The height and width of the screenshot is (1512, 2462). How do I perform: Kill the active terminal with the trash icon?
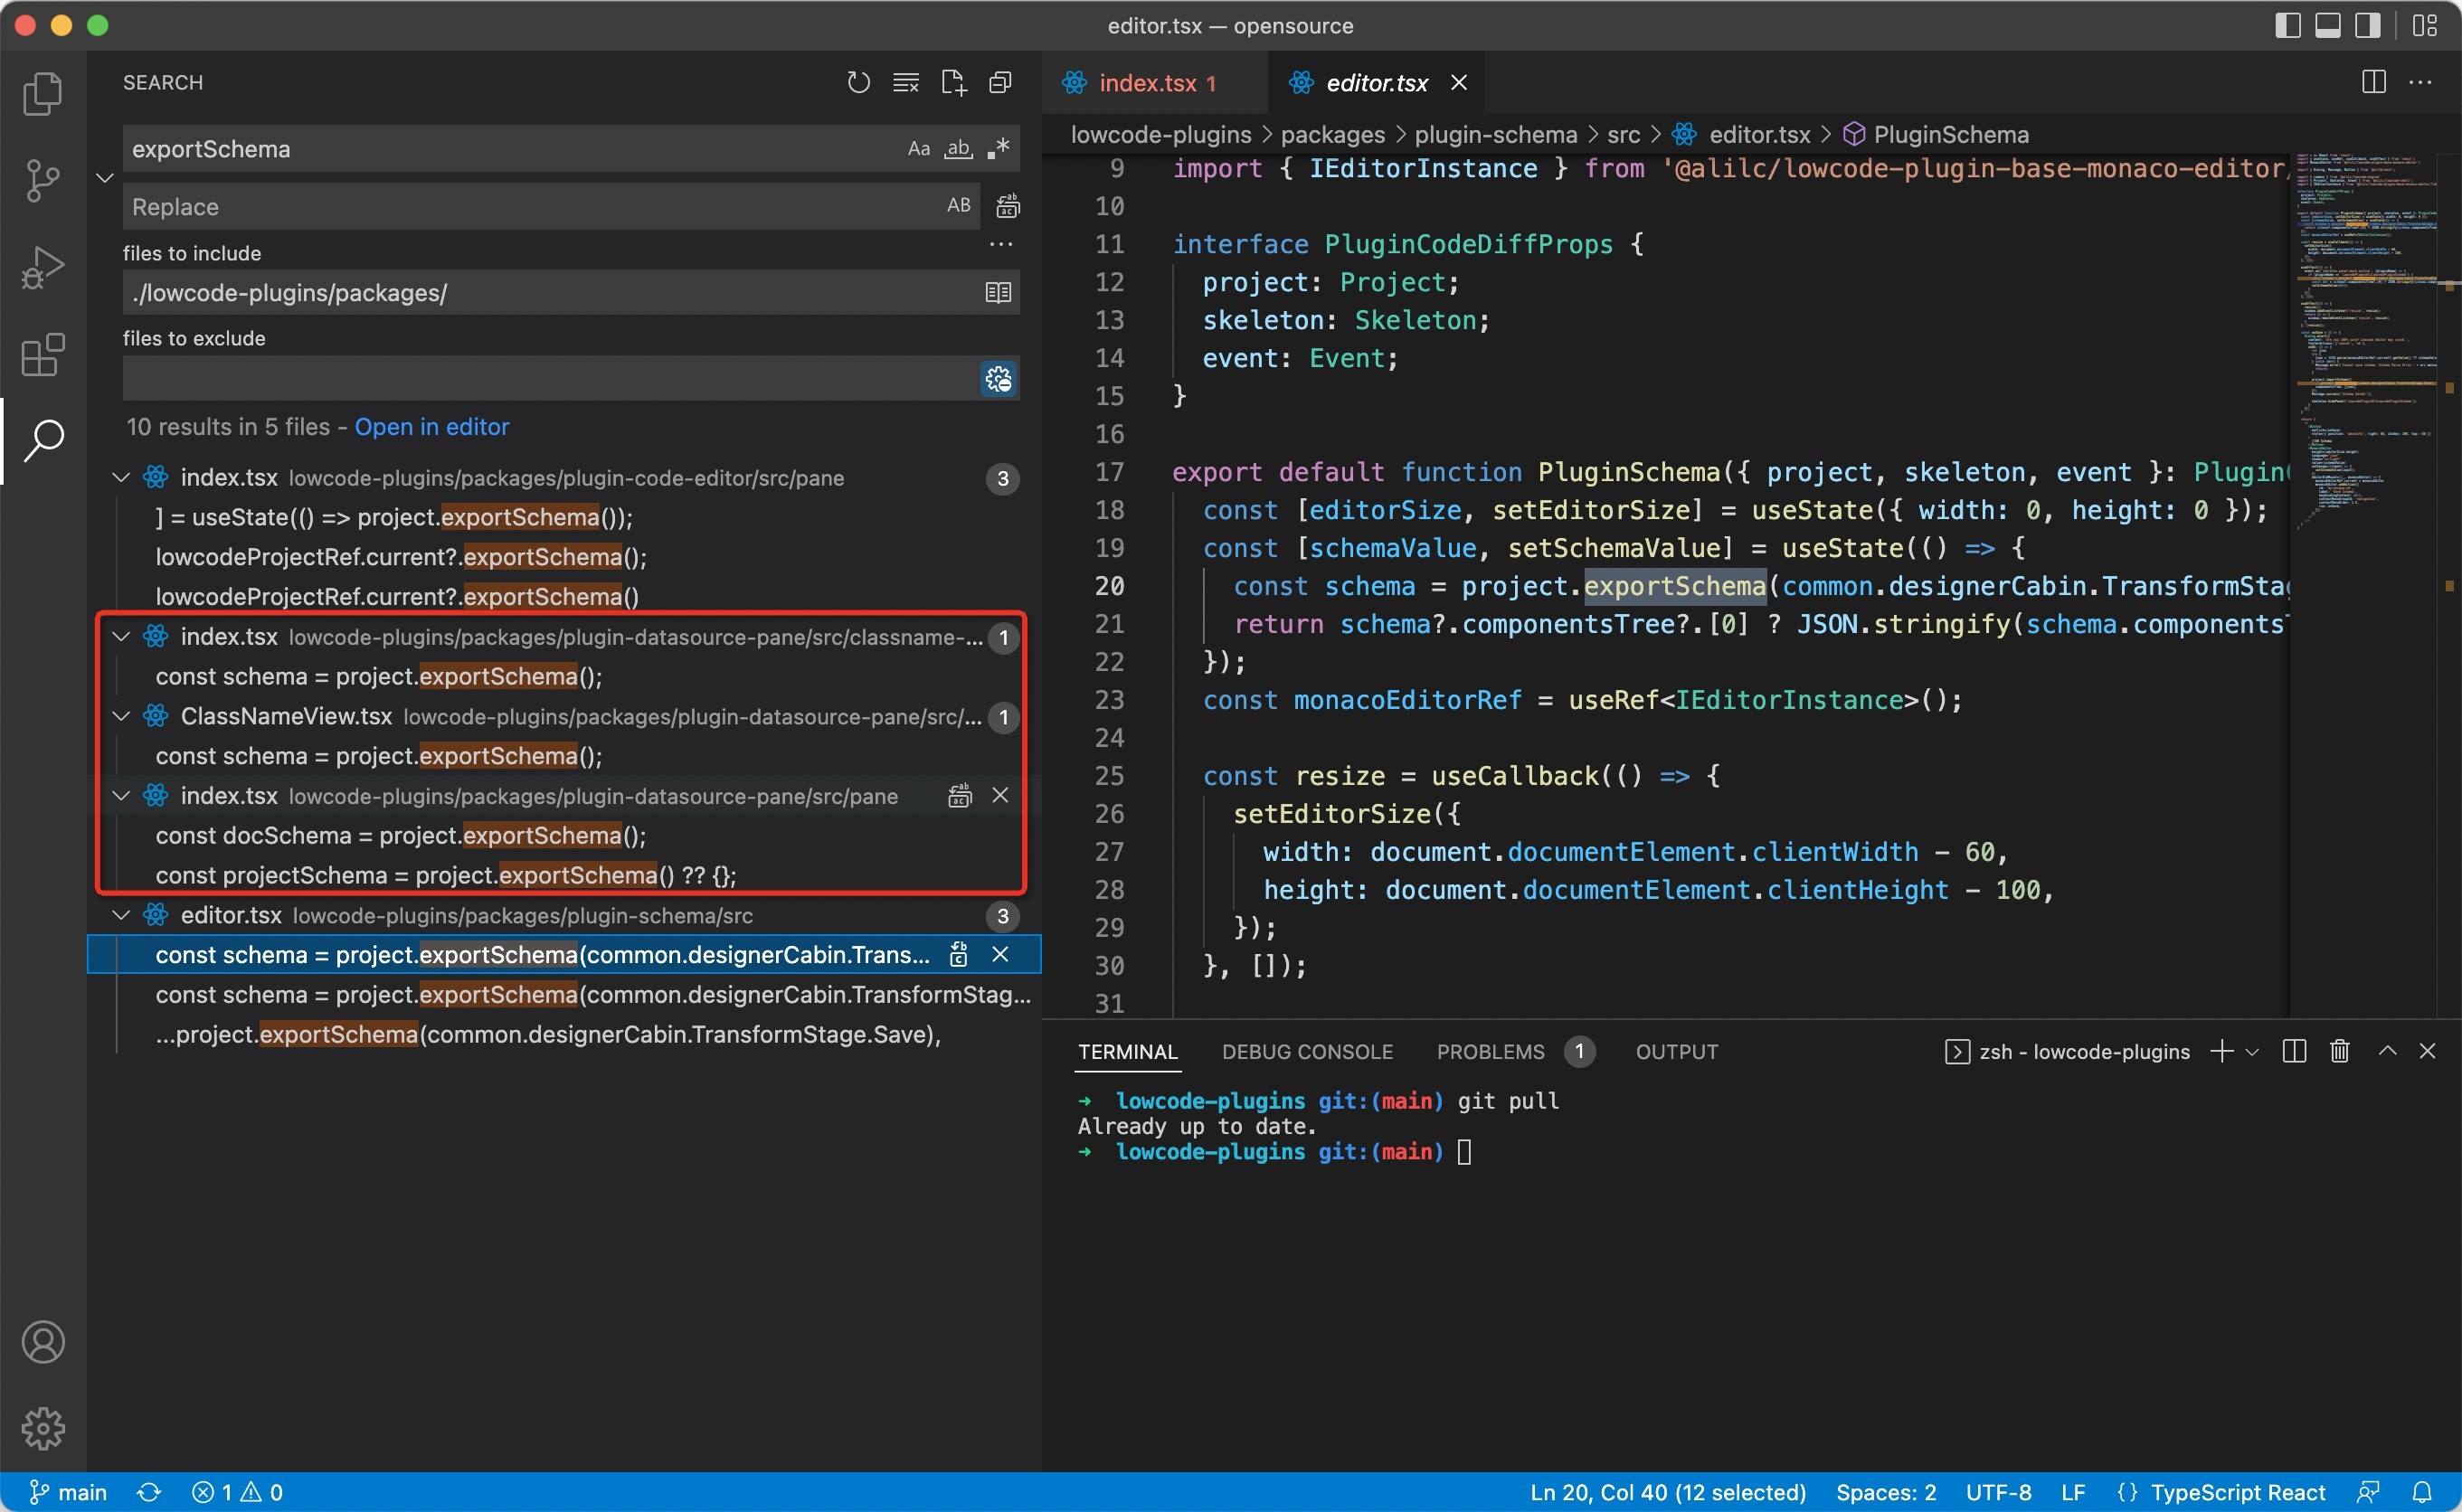[x=2339, y=1051]
